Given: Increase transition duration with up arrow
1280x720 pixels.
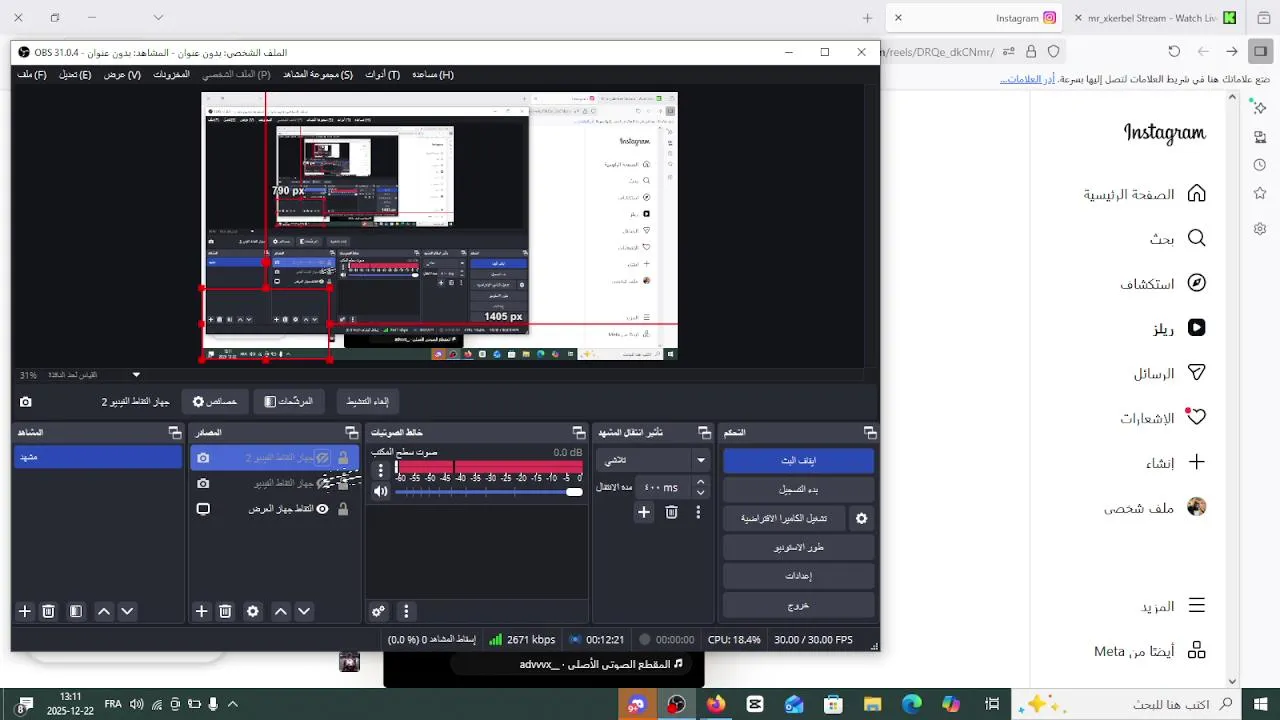Looking at the screenshot, I should click(x=701, y=482).
